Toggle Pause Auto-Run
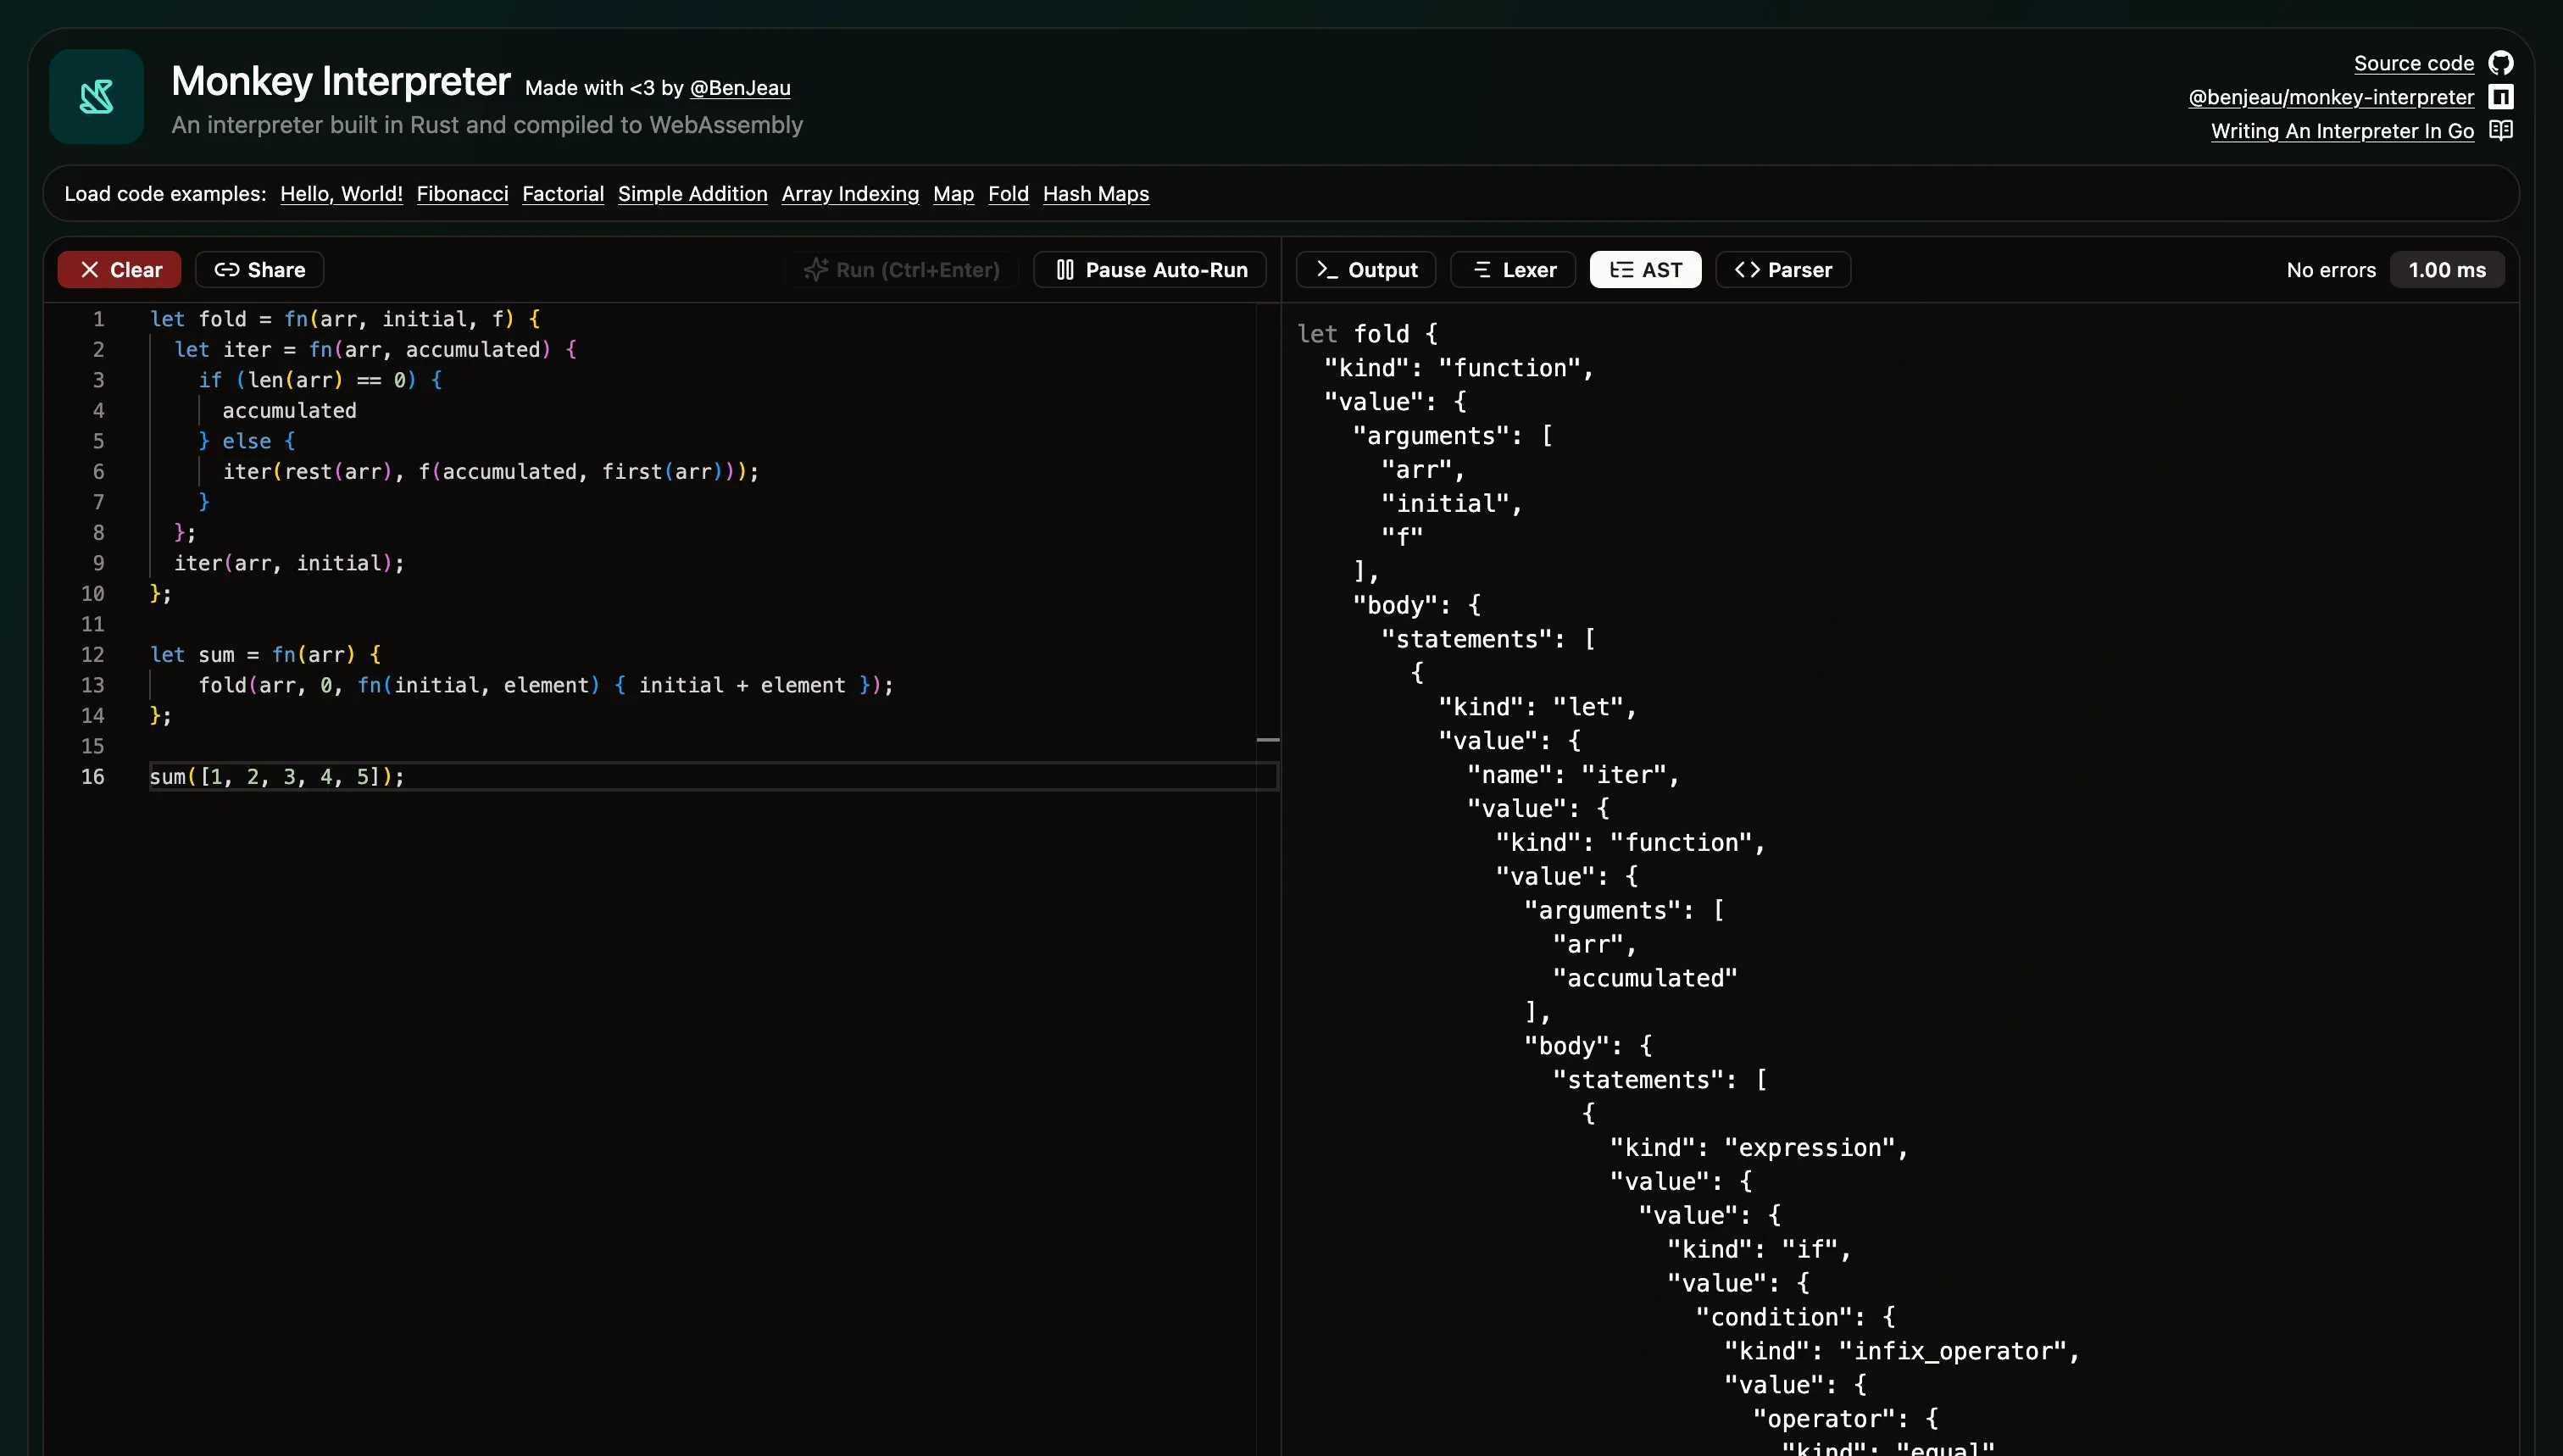This screenshot has width=2563, height=1456. [x=1149, y=270]
